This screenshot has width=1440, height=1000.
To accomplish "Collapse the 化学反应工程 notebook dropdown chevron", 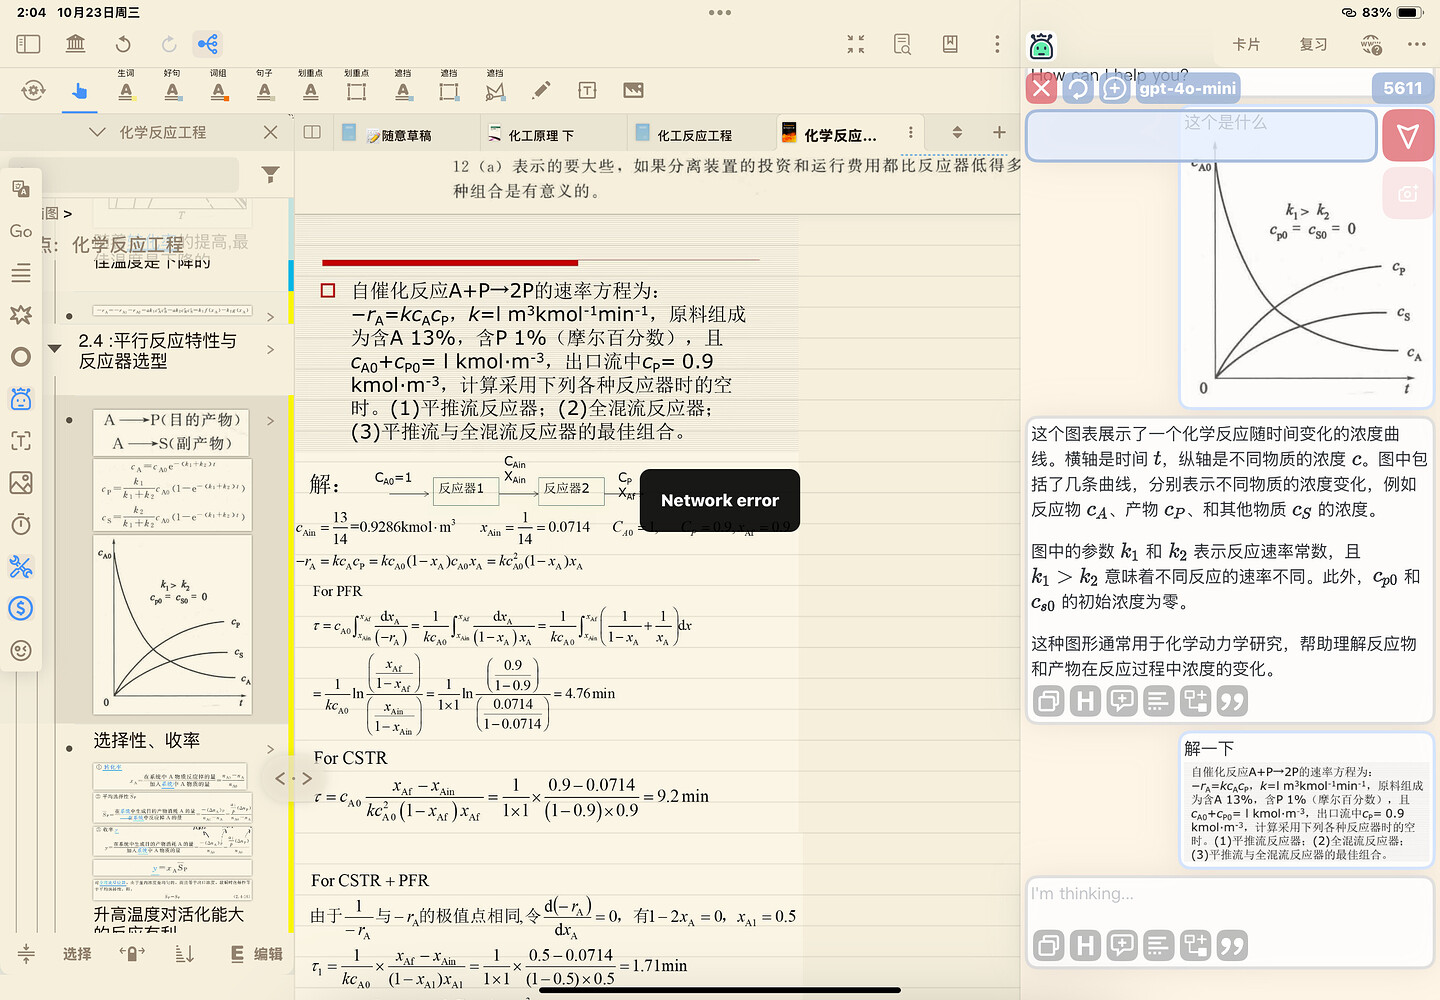I will point(97,132).
